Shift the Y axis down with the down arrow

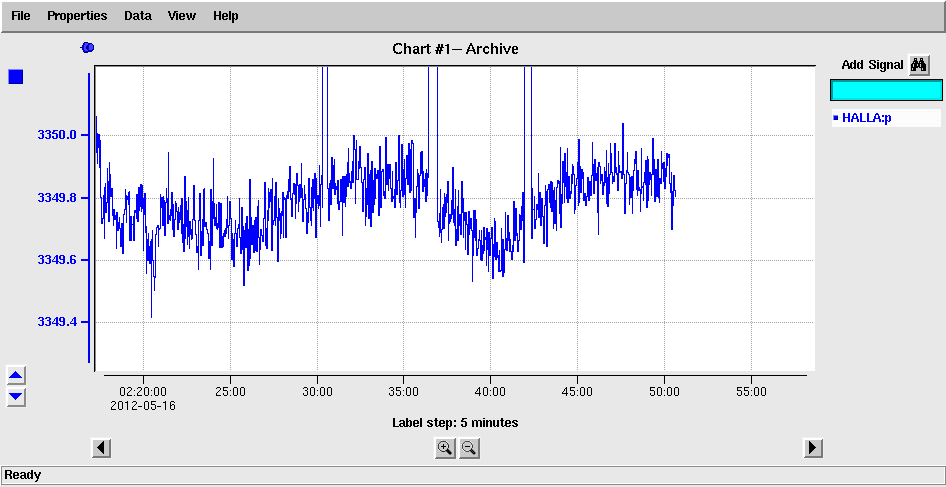[x=16, y=397]
